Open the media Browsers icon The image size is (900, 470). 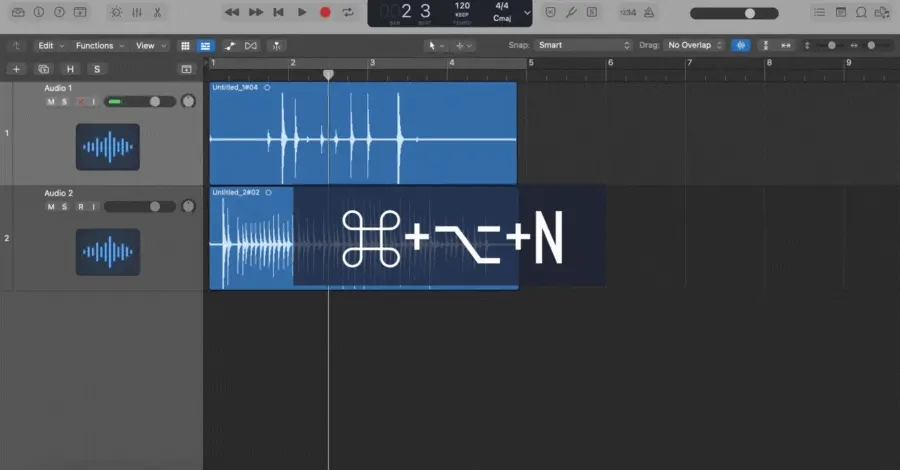[882, 12]
